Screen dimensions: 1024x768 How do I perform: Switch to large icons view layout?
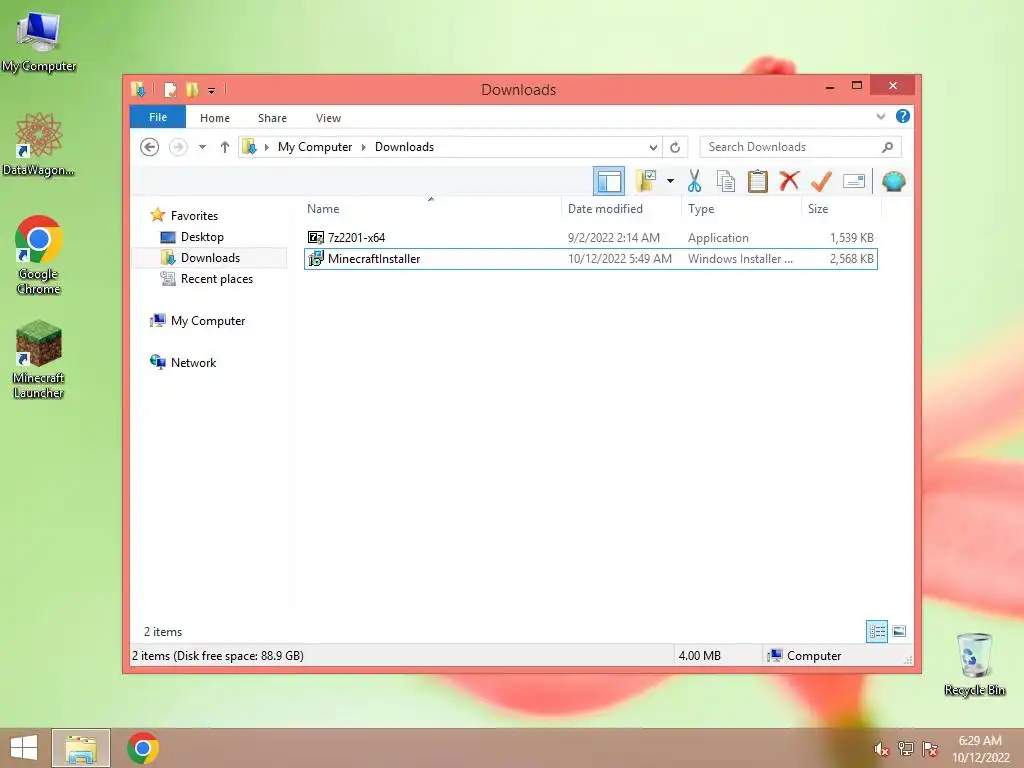coord(899,631)
